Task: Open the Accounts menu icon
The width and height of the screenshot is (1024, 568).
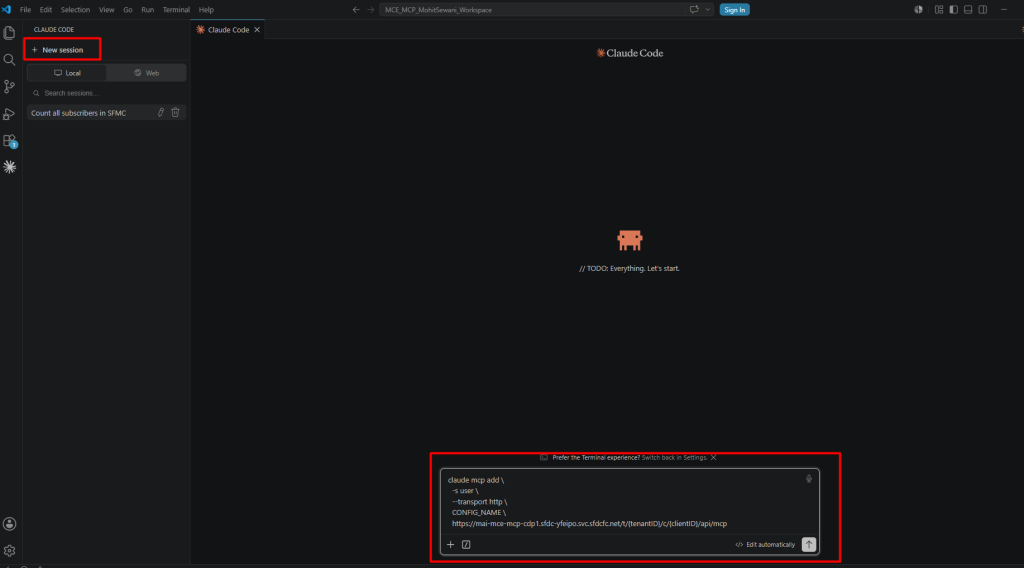Action: pos(9,524)
